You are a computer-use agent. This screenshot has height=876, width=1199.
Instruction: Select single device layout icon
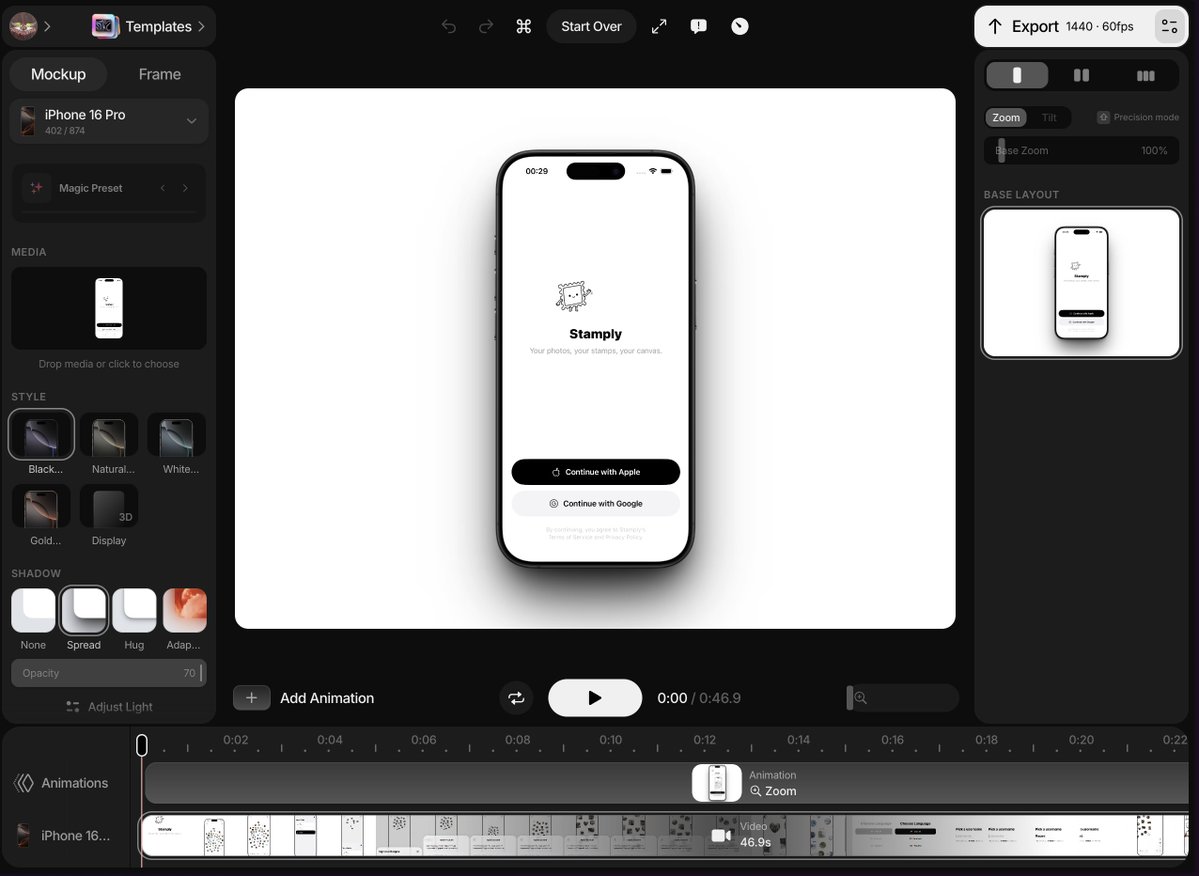point(1017,75)
